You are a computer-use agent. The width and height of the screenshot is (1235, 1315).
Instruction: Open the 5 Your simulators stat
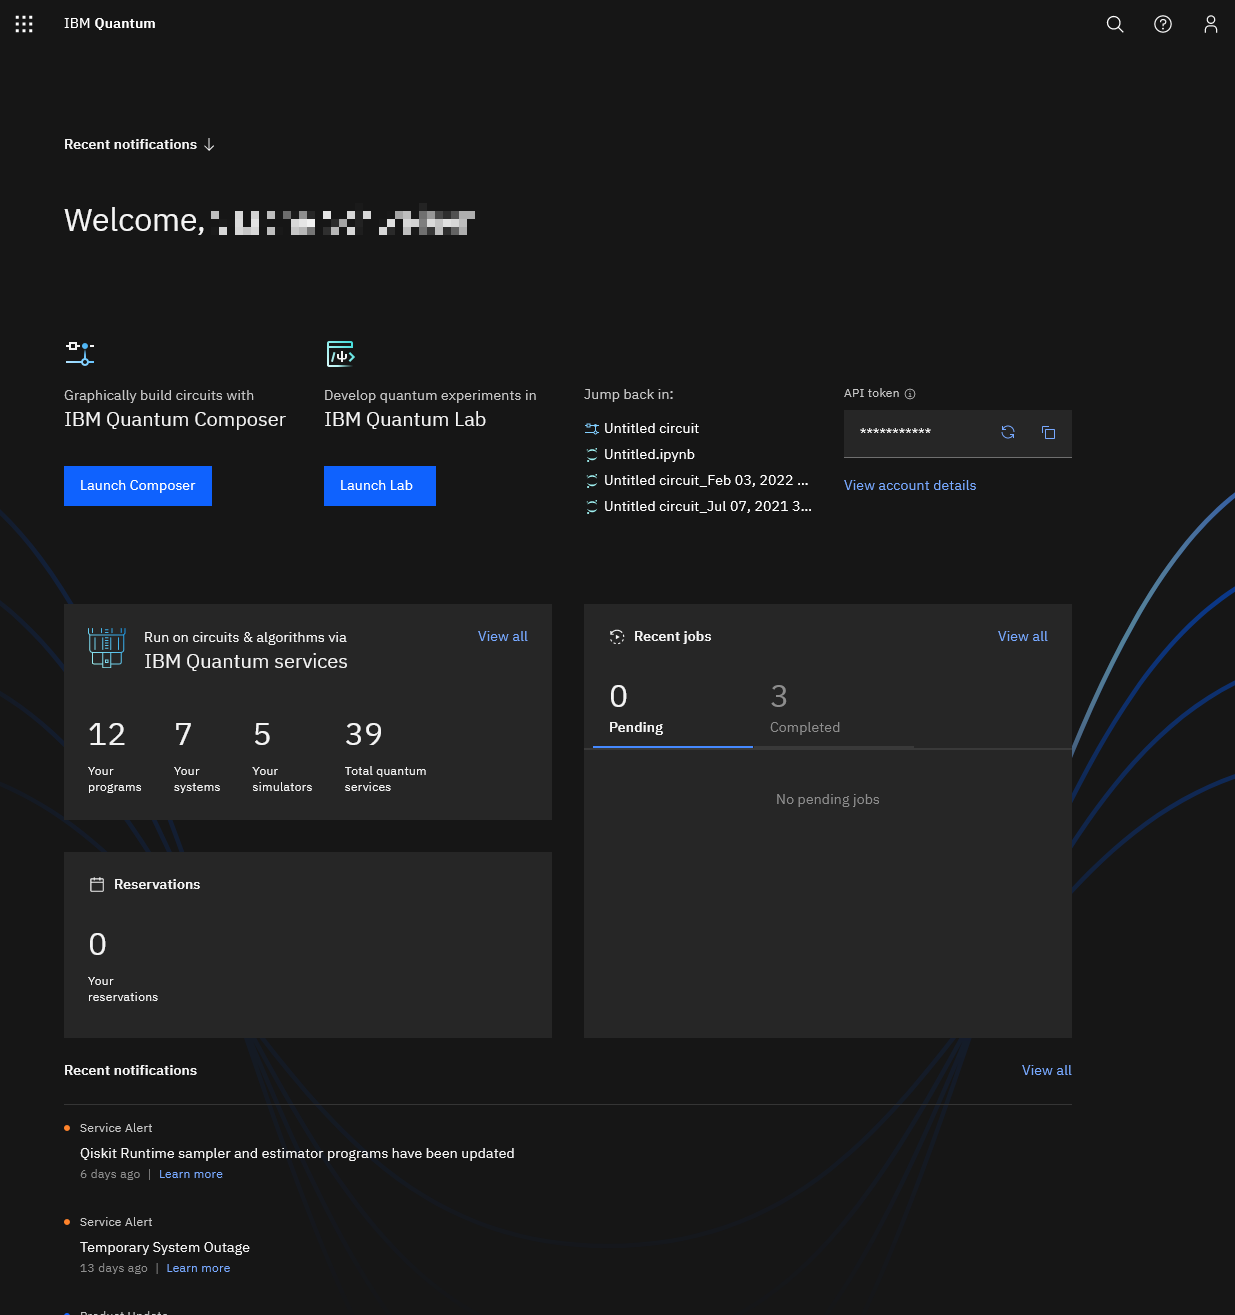coord(283,757)
